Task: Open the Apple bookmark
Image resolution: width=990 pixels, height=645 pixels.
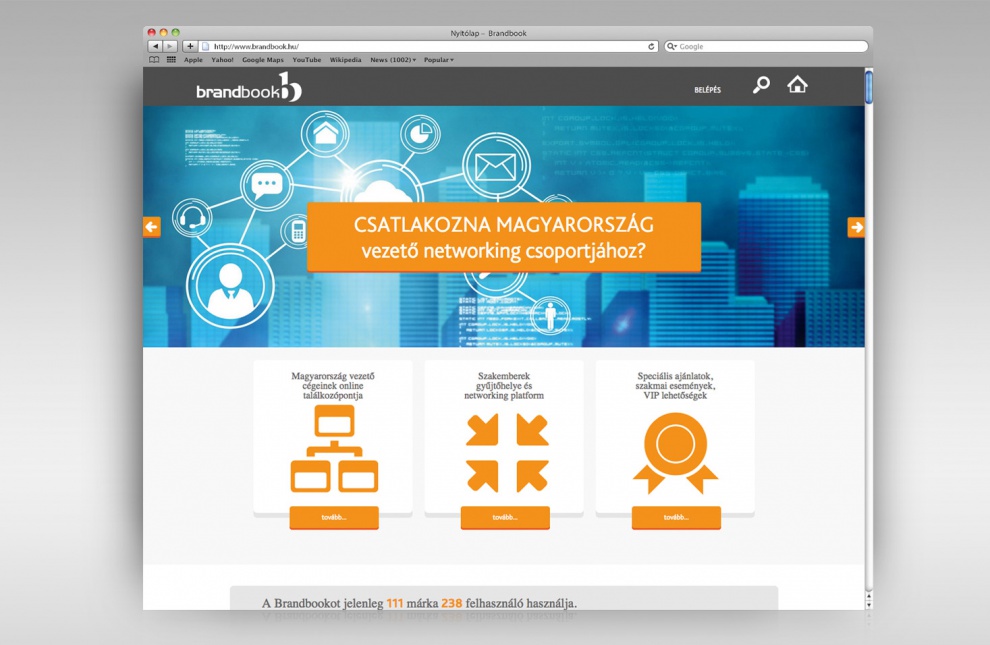Action: pos(193,60)
